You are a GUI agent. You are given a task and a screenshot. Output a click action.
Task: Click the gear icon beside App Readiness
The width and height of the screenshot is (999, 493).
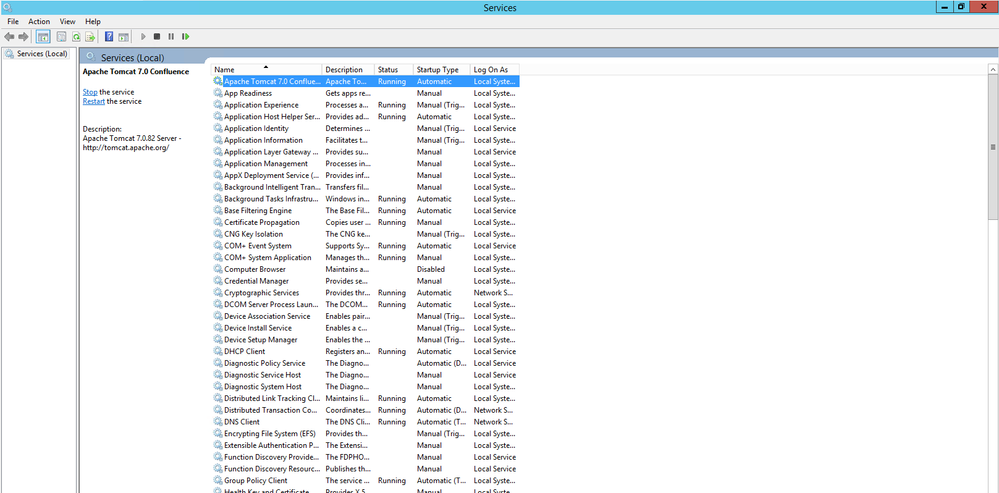pos(218,93)
